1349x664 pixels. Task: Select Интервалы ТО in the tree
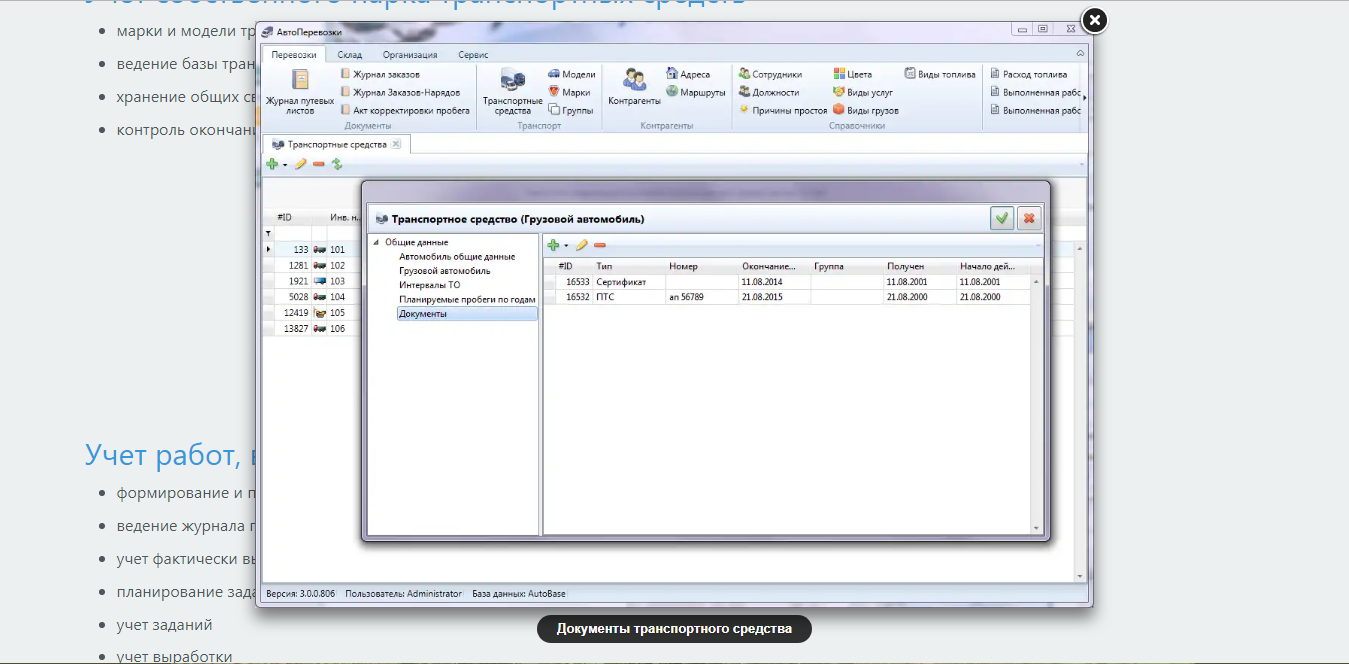coord(430,285)
